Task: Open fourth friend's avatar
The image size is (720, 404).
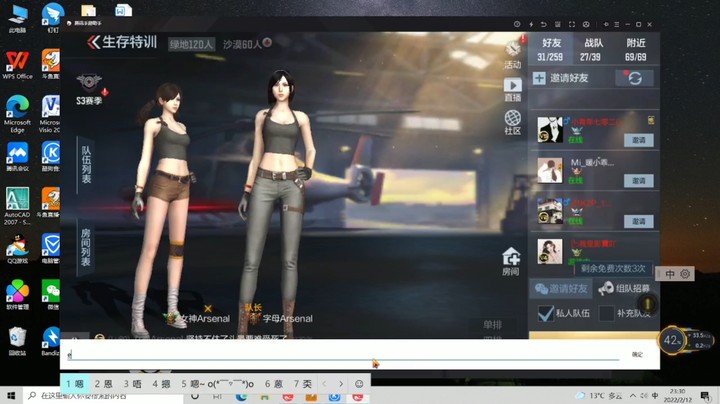Action: [550, 251]
